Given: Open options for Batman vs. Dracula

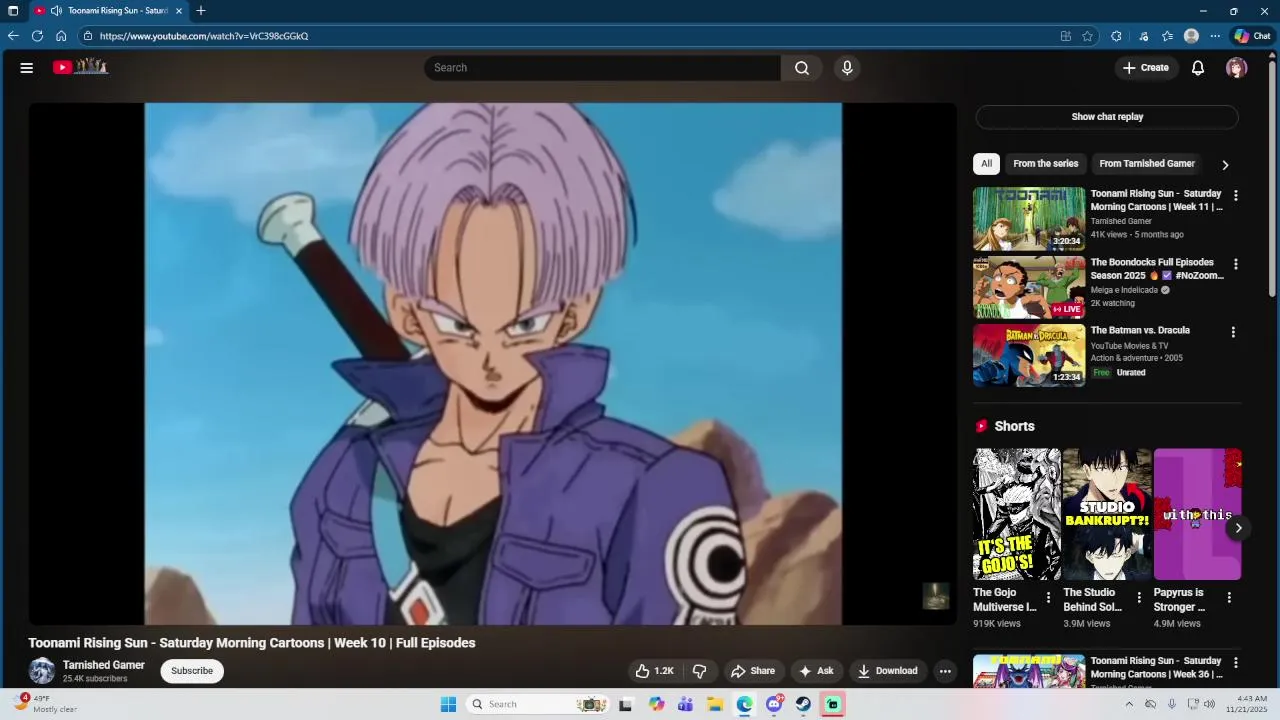Looking at the screenshot, I should (1233, 332).
